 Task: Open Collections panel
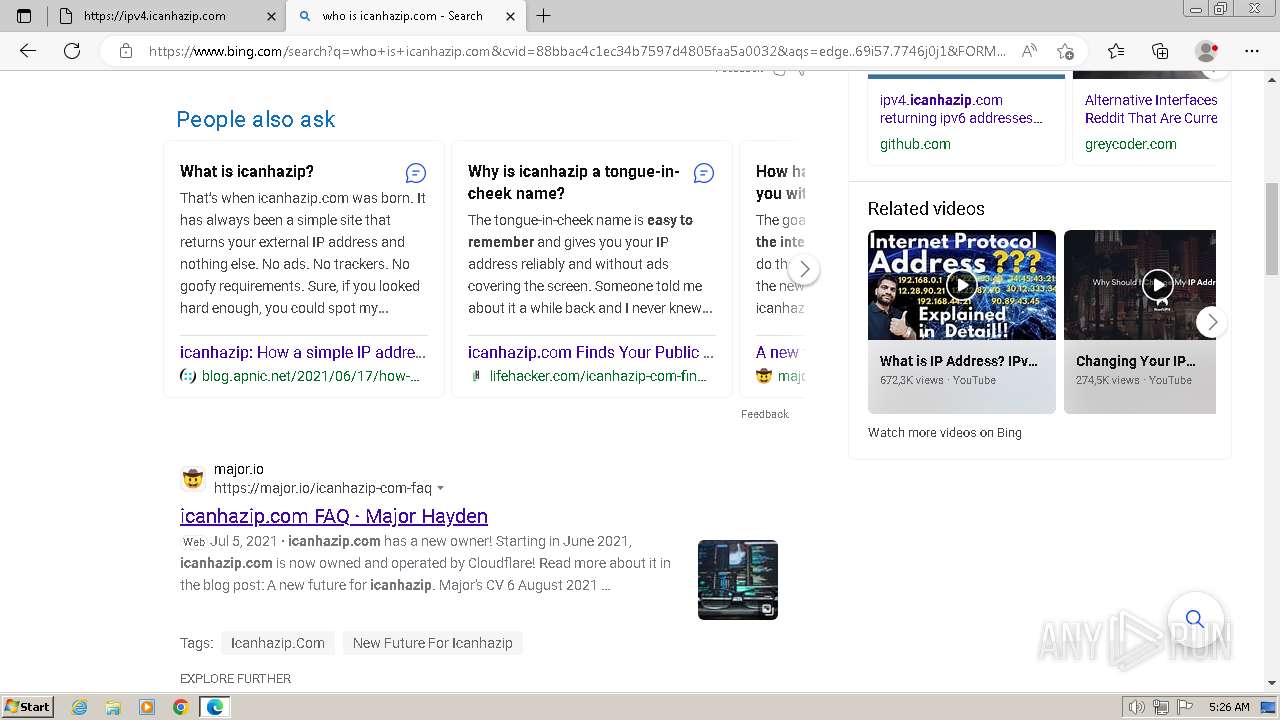[x=1160, y=51]
